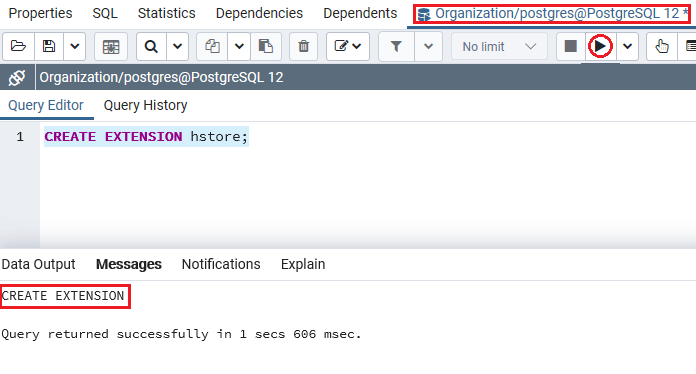Click the Edit grid toolbar icon
This screenshot has height=374, width=696.
point(111,46)
